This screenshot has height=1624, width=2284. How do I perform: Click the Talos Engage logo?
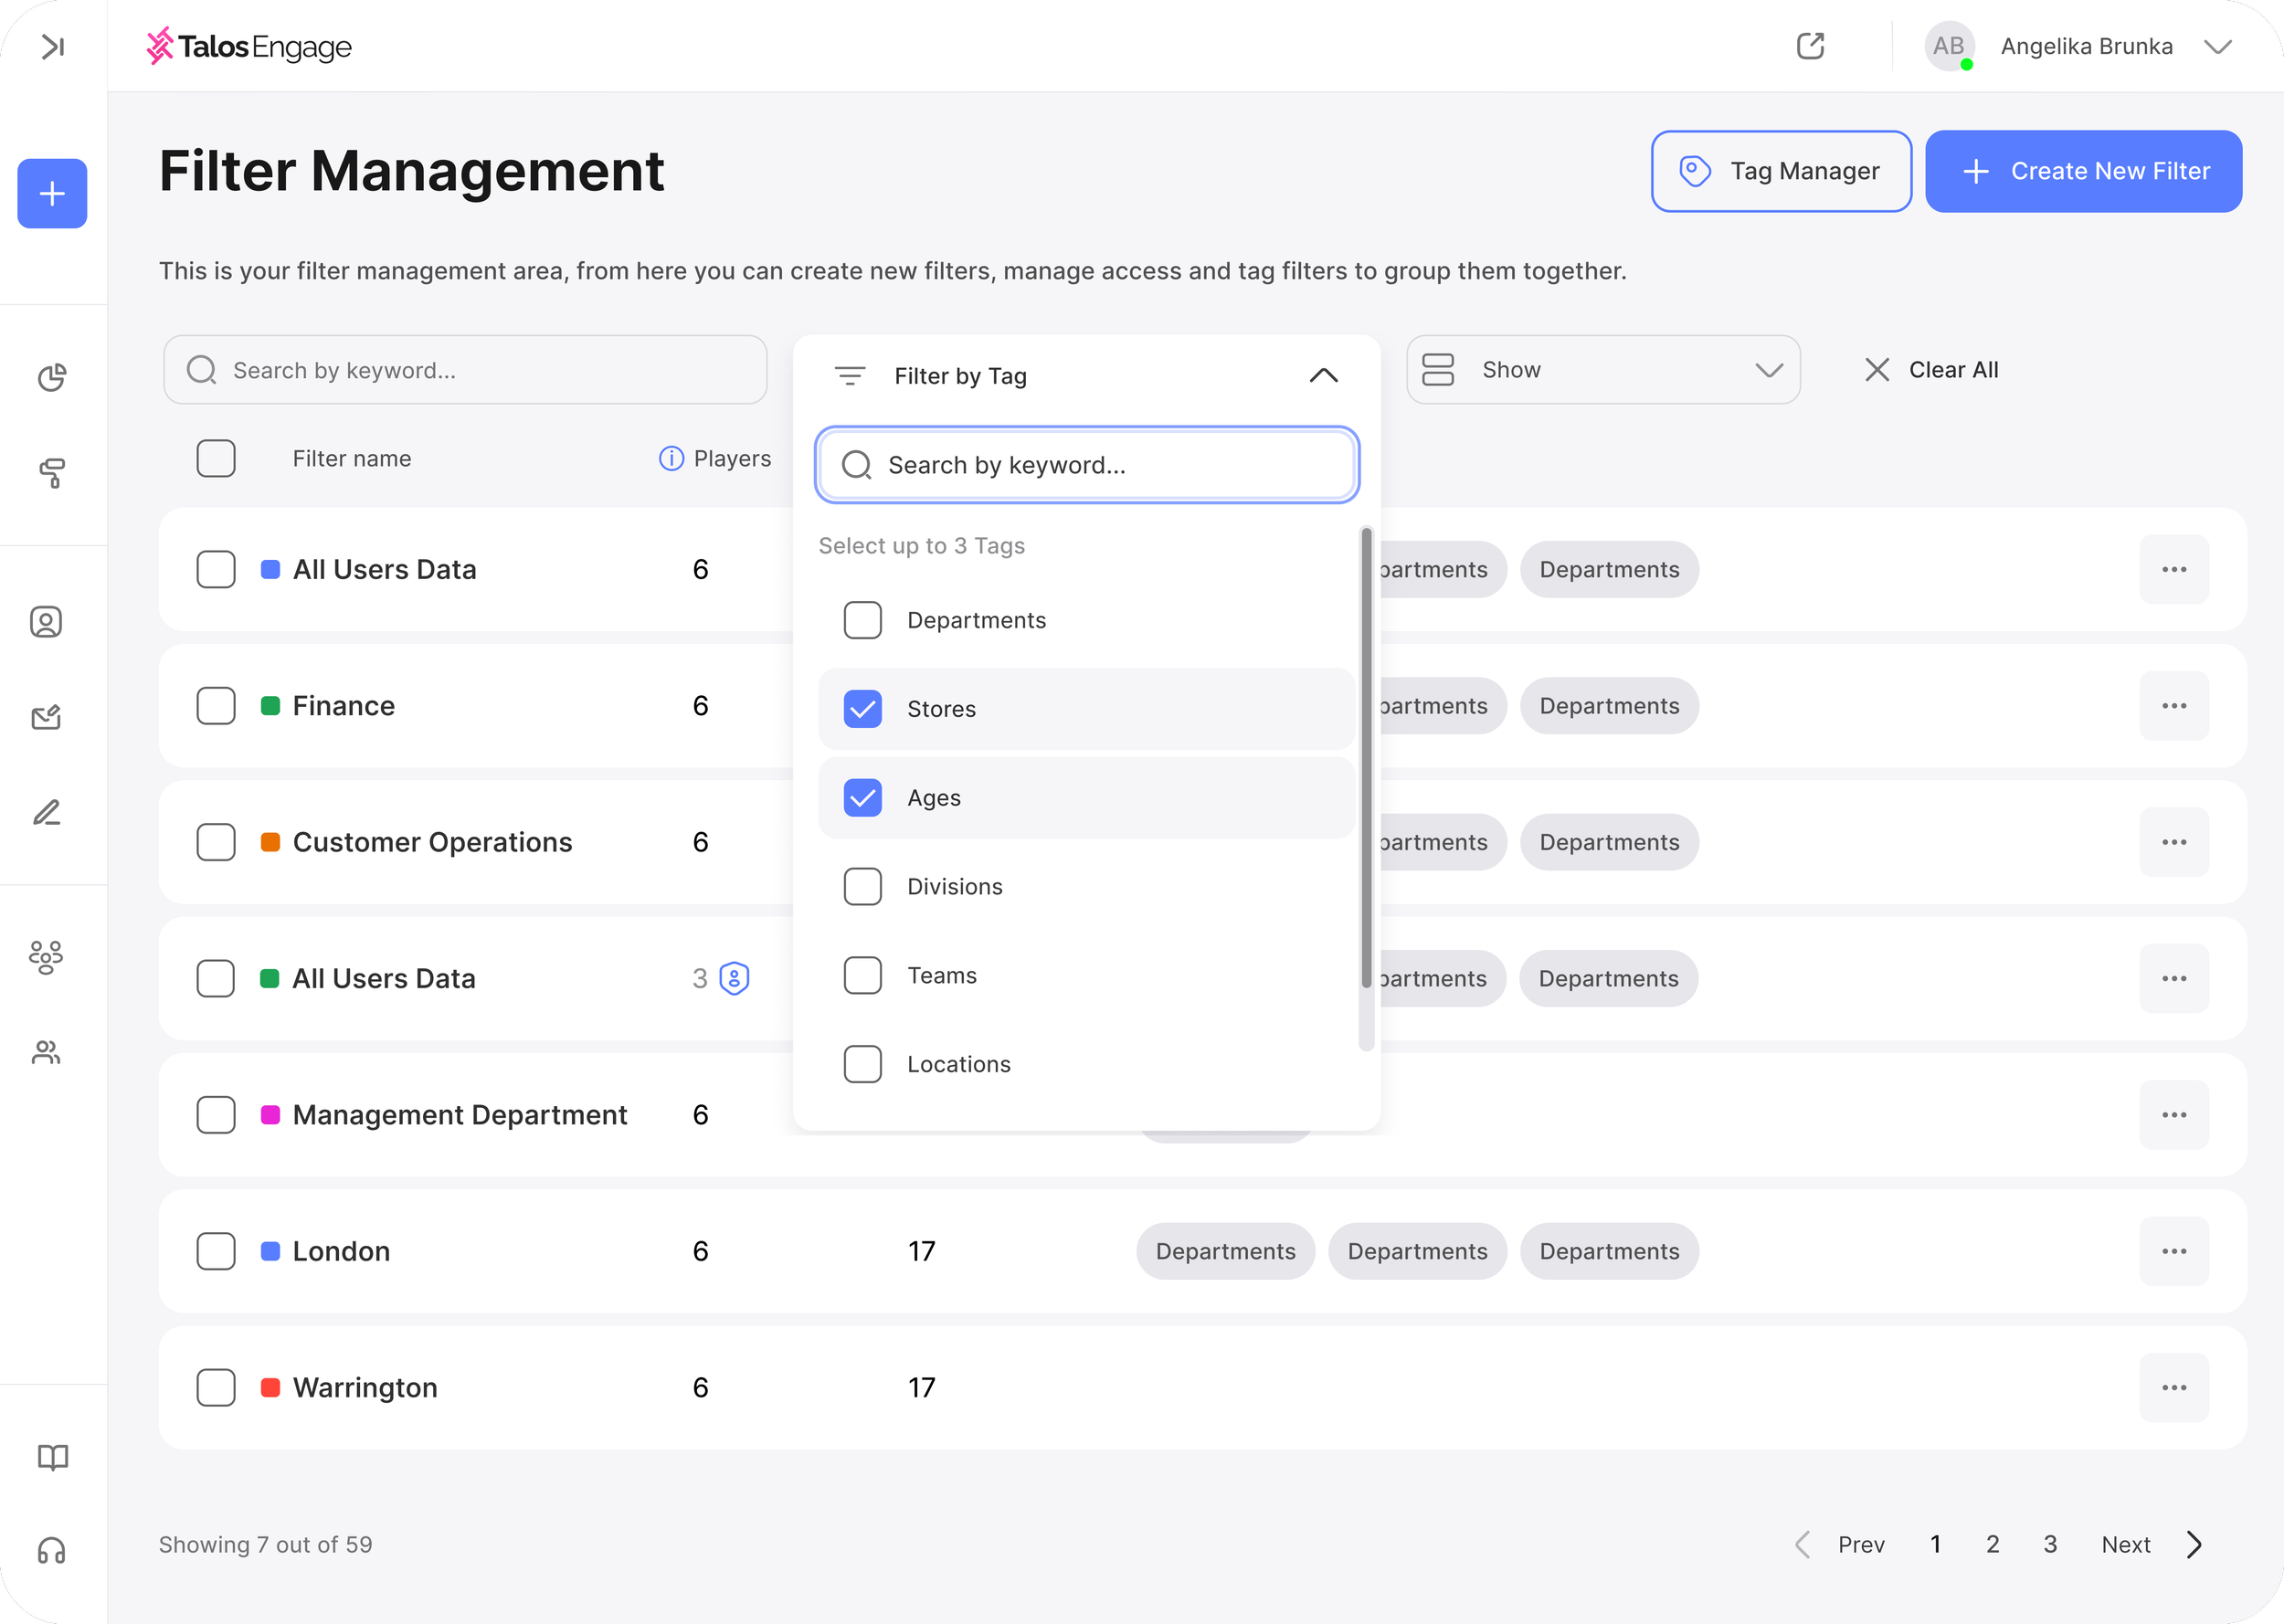[249, 46]
